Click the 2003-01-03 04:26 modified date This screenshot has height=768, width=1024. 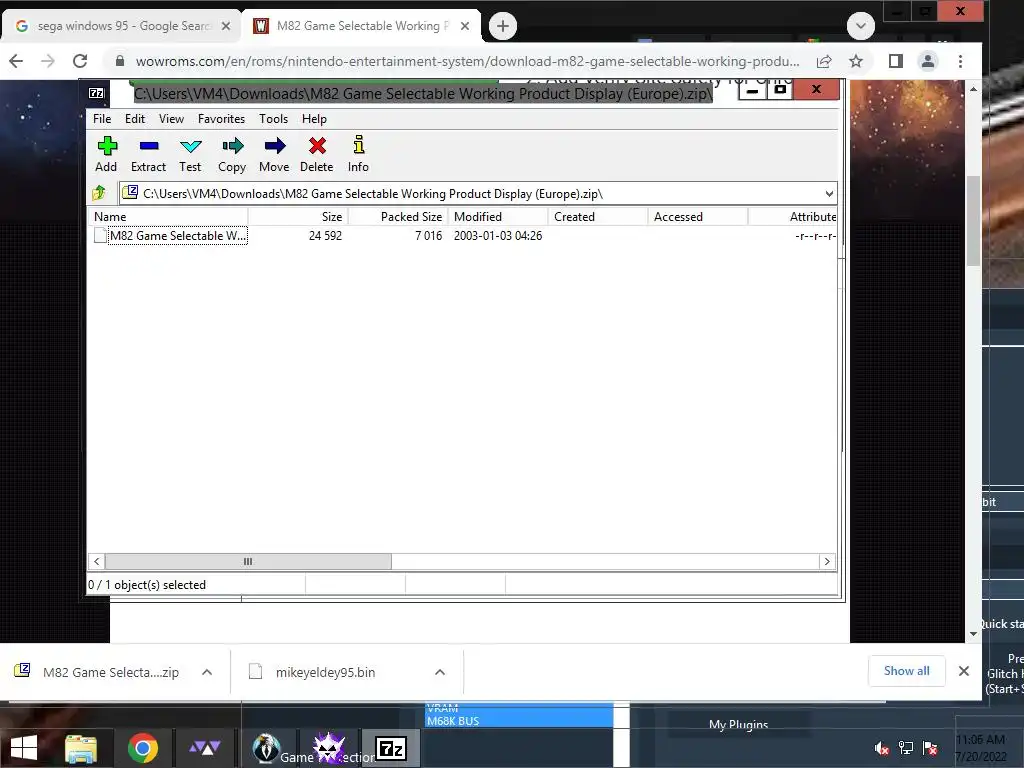tap(498, 236)
